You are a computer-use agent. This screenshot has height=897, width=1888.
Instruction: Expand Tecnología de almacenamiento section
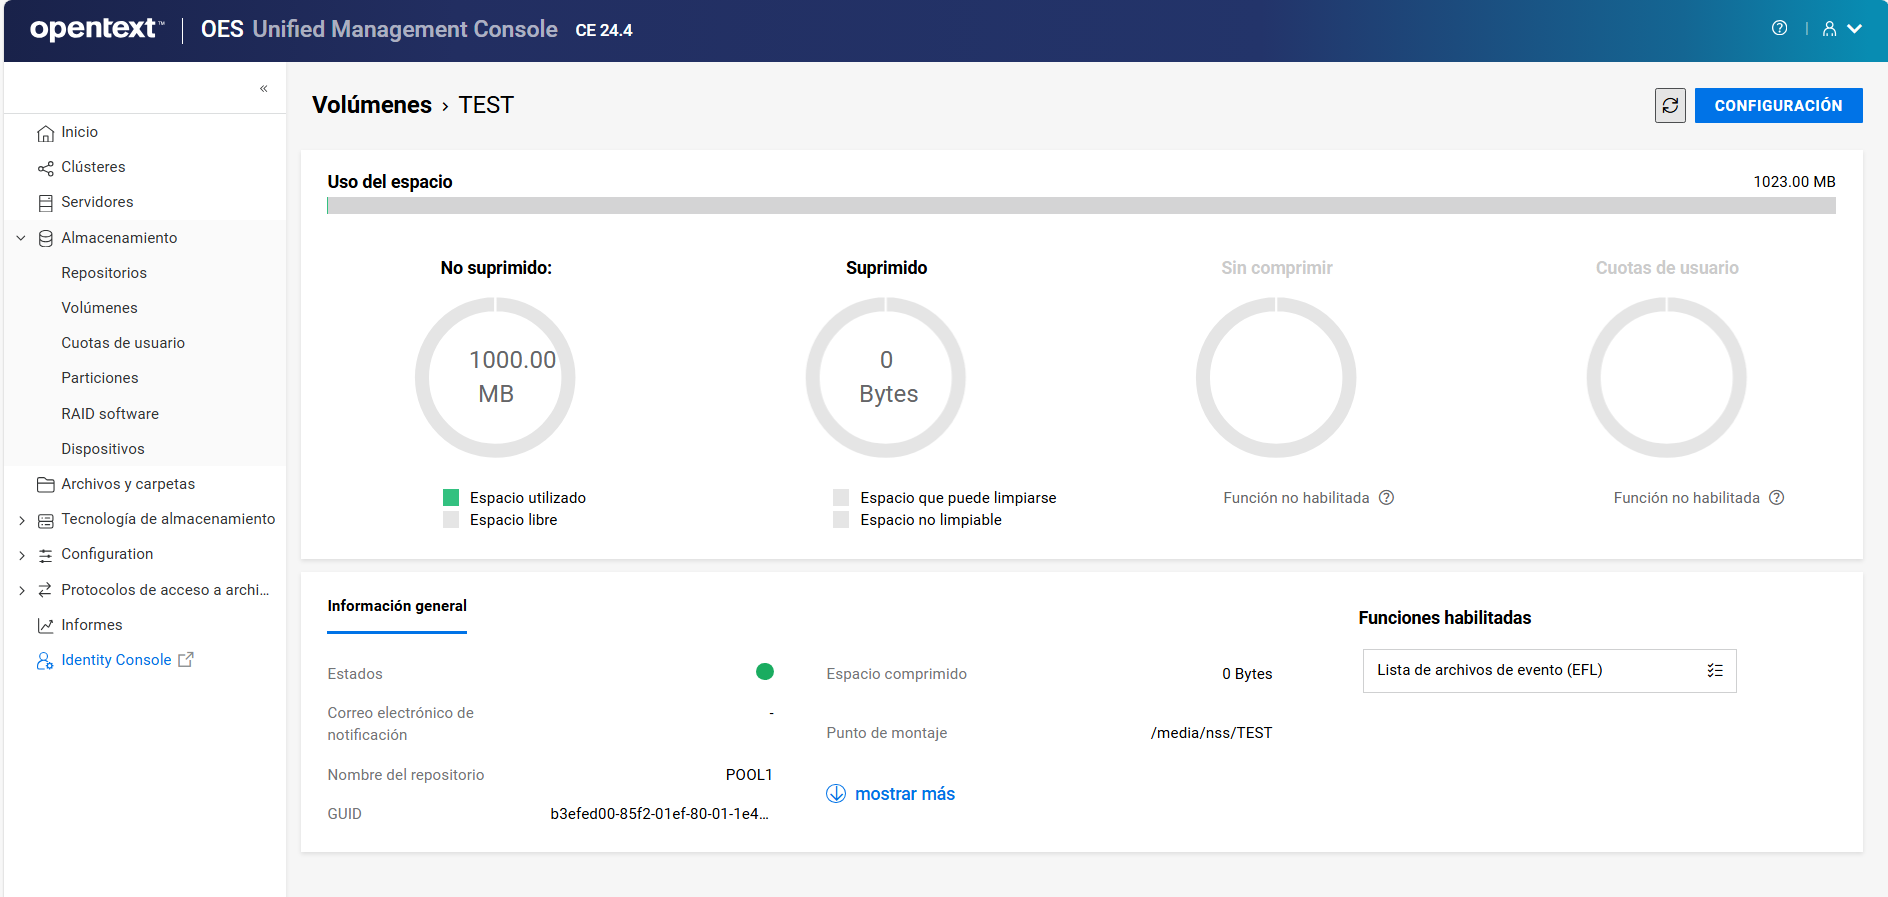pos(21,520)
